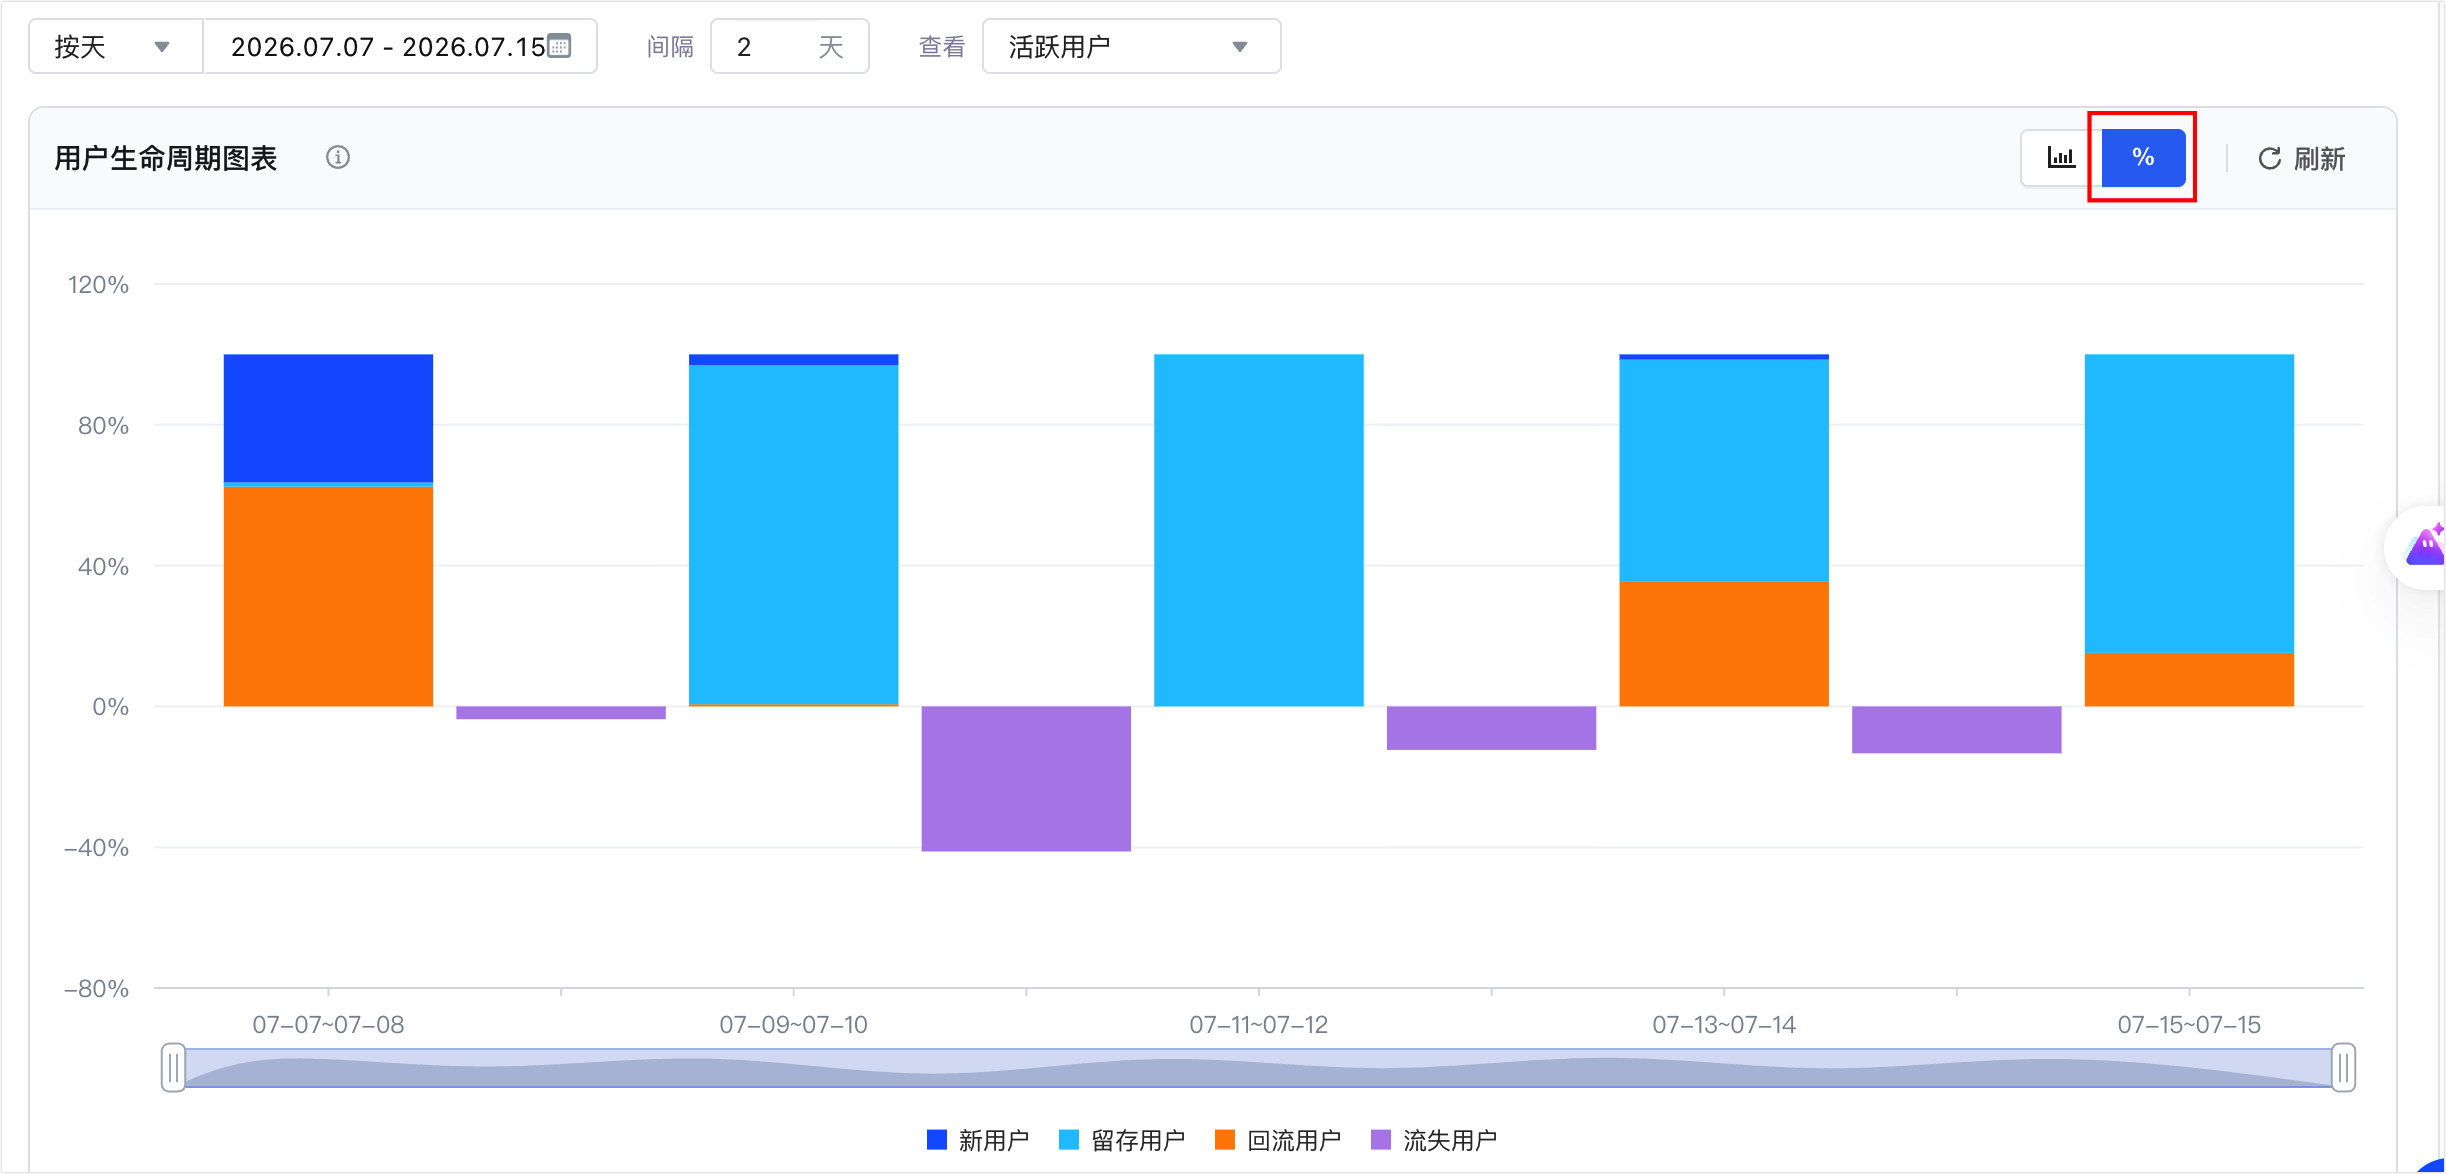The height and width of the screenshot is (1174, 2446).
Task: Click the 用户生命周期图表 title
Action: [166, 158]
